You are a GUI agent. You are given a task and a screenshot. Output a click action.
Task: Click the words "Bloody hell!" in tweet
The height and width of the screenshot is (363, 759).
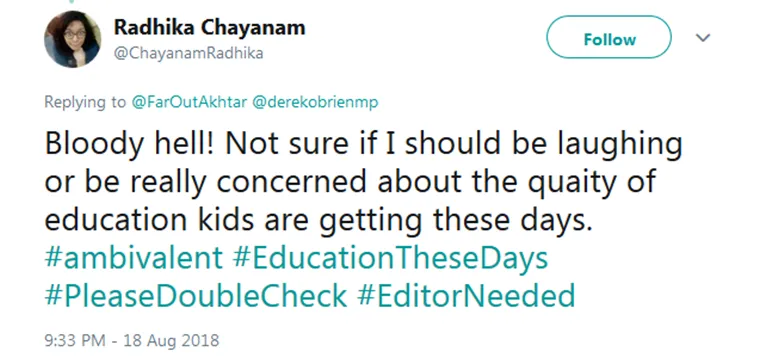130,144
